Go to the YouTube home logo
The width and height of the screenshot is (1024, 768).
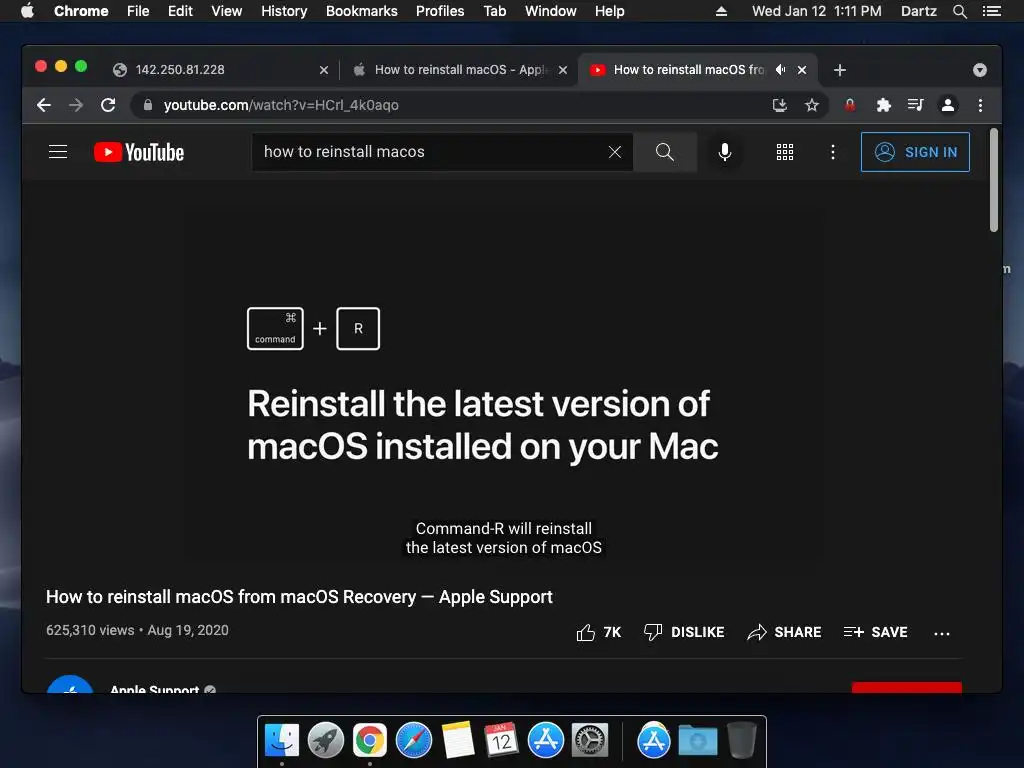point(138,152)
